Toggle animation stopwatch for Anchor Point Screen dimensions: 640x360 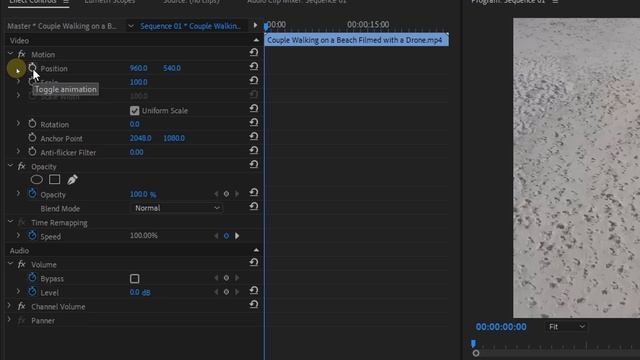click(x=32, y=138)
